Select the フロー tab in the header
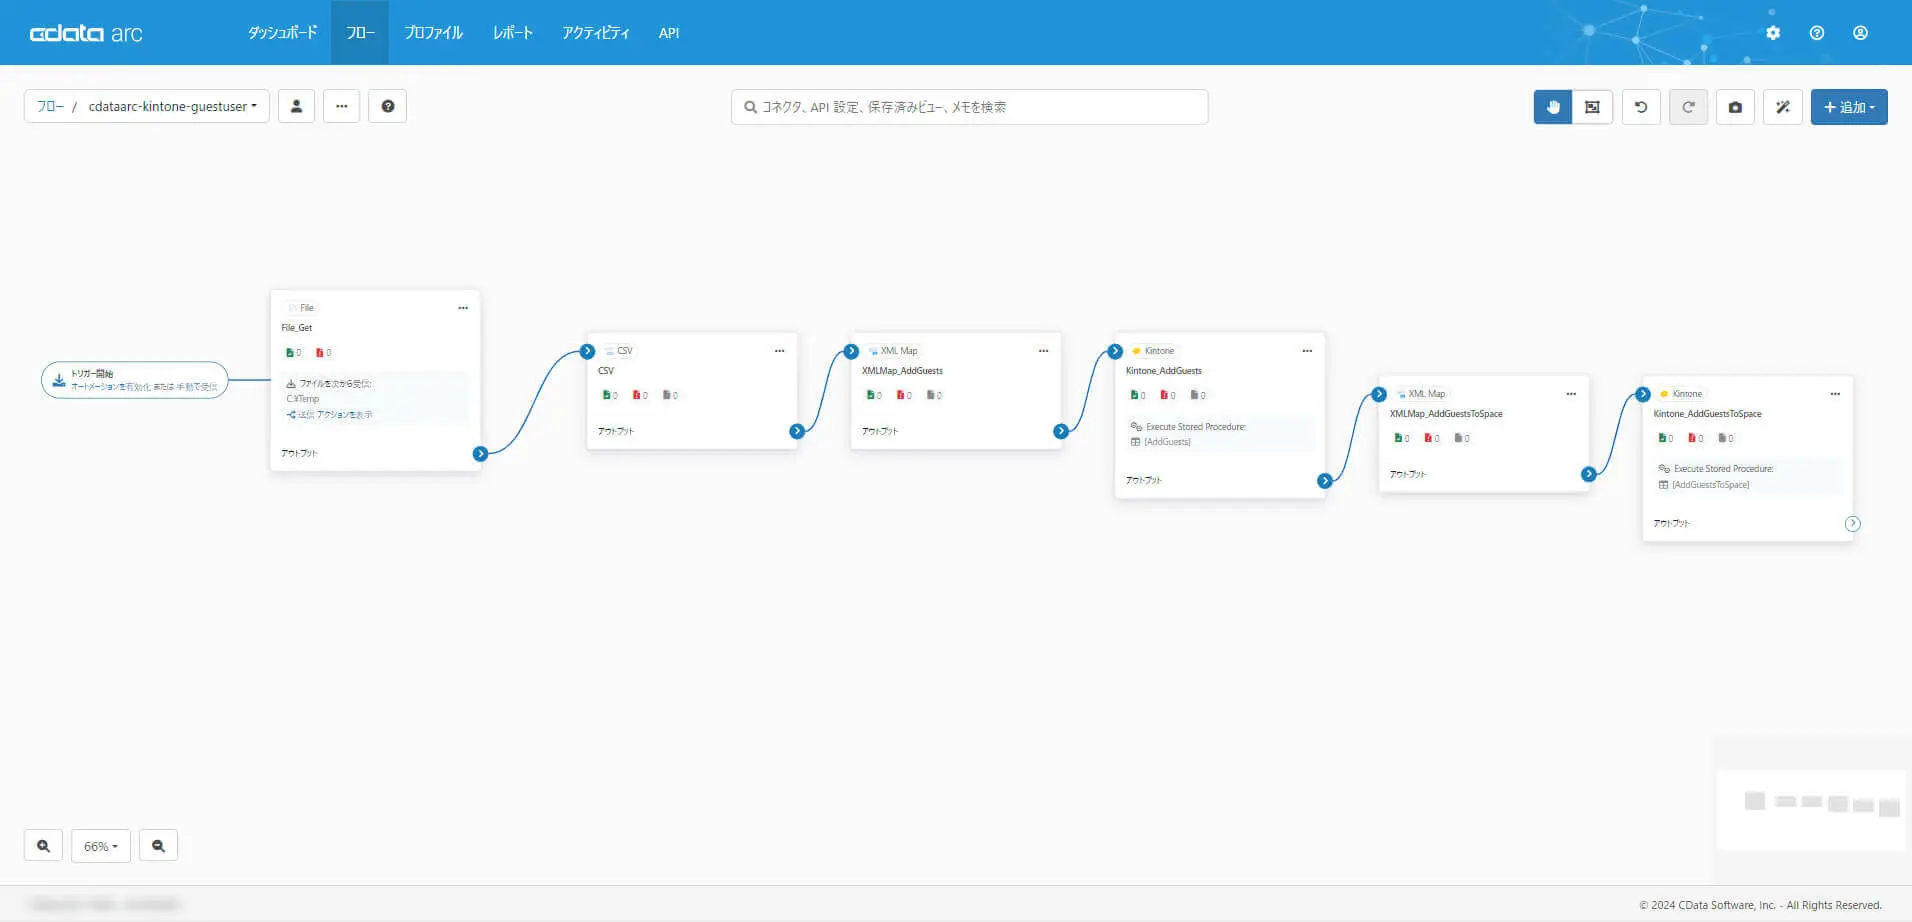The image size is (1912, 922). coord(360,33)
